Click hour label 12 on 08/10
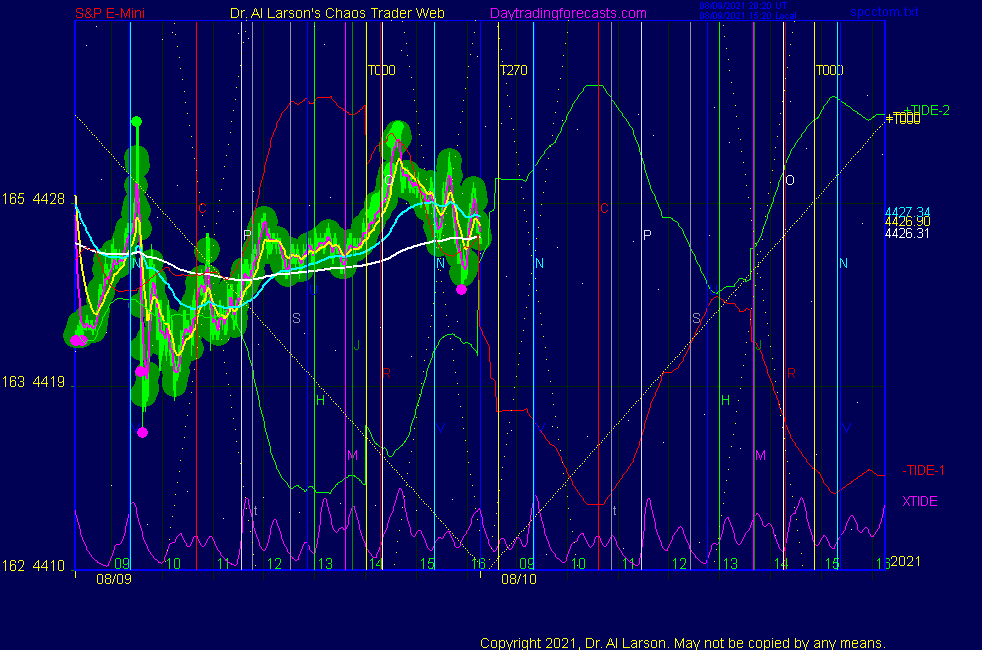982x650 pixels. click(680, 564)
